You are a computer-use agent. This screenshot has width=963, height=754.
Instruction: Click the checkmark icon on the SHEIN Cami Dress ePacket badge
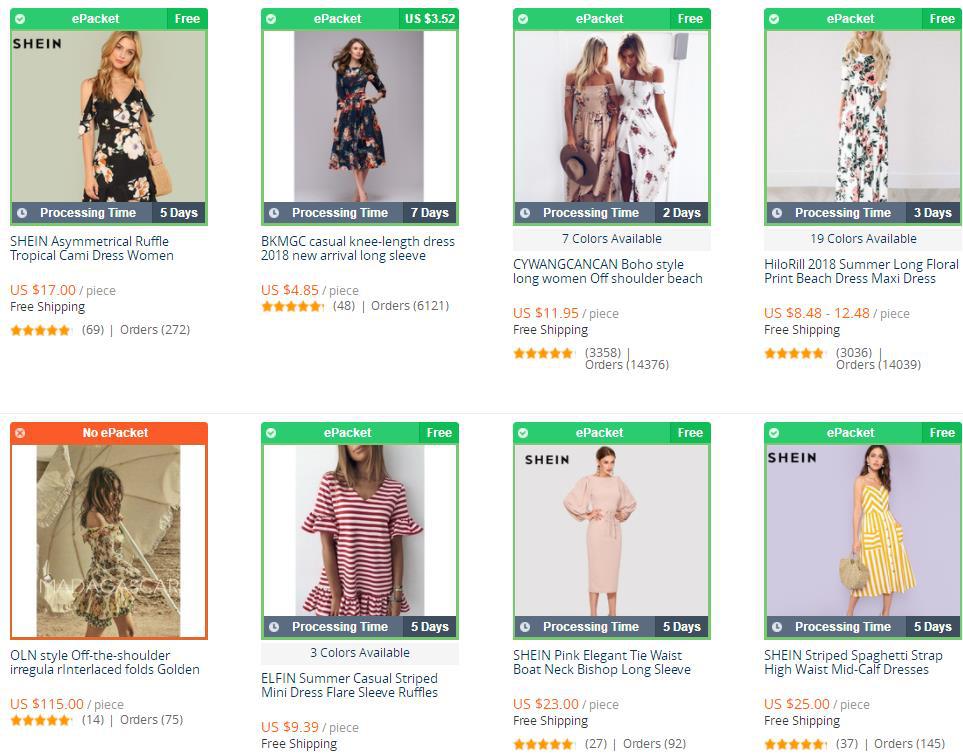click(23, 18)
